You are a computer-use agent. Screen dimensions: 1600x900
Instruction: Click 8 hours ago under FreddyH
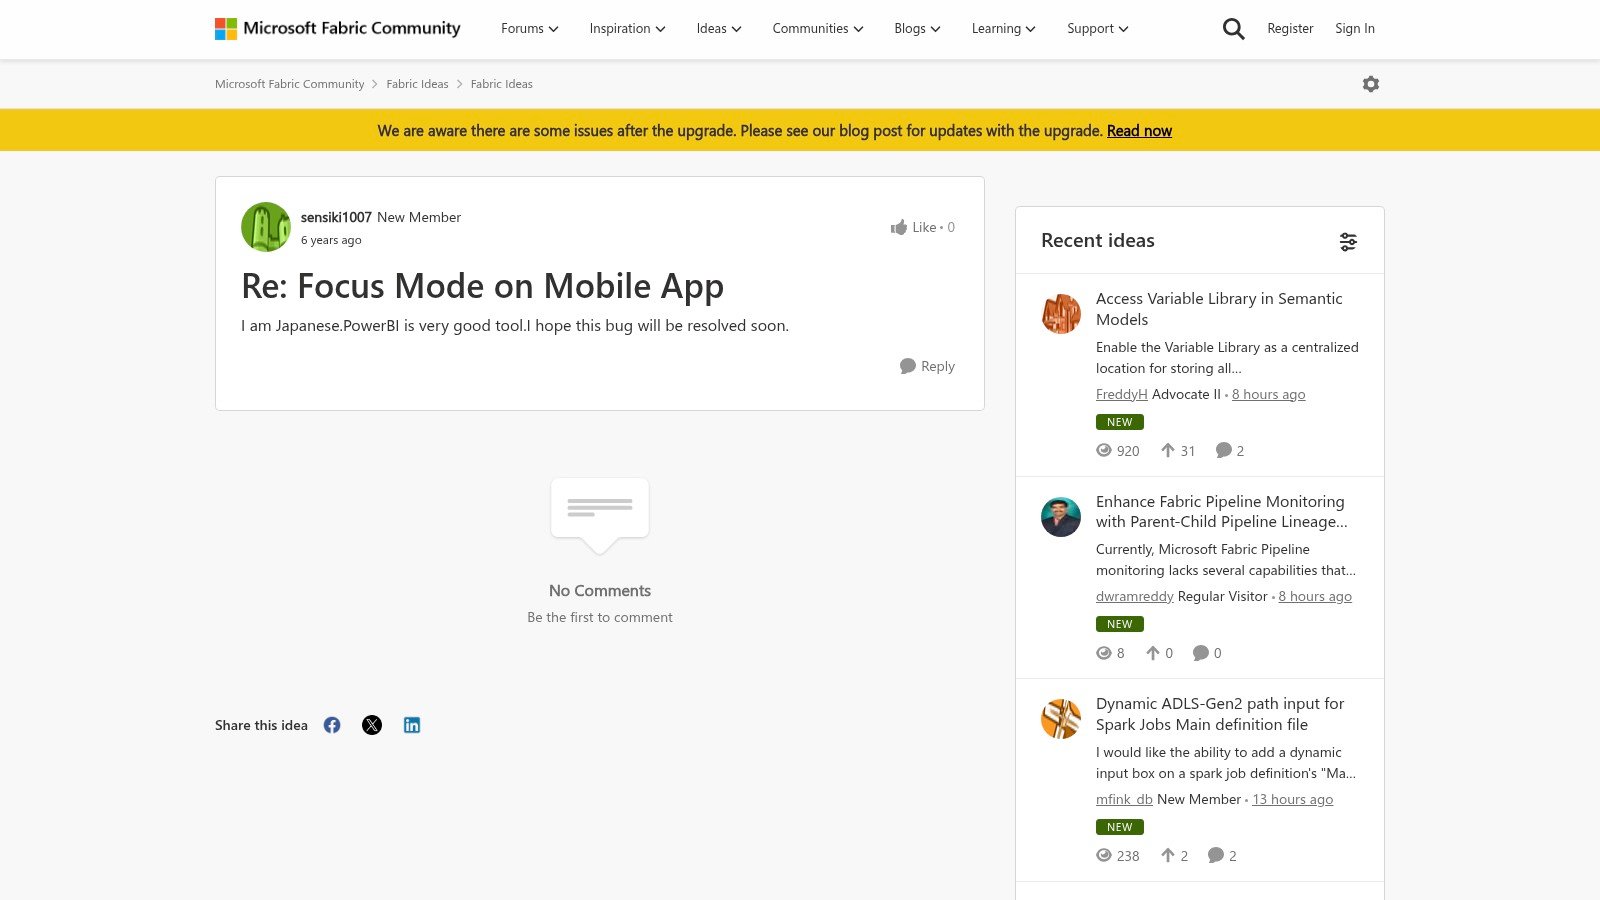coord(1268,394)
